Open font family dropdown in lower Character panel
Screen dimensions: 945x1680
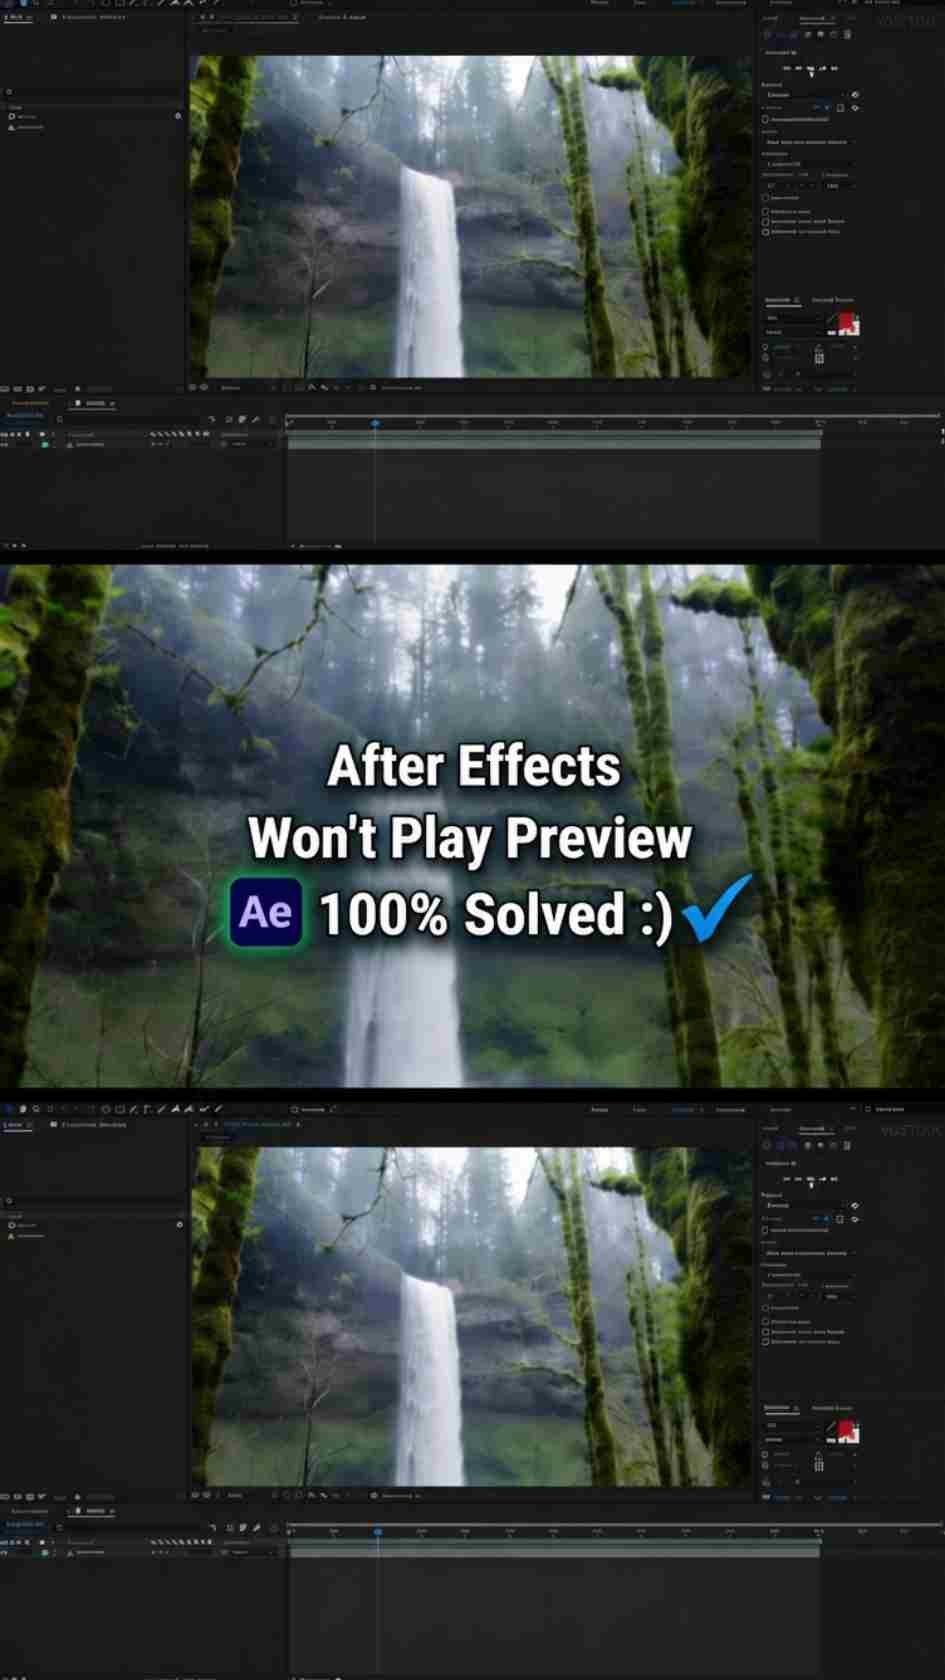[793, 1425]
